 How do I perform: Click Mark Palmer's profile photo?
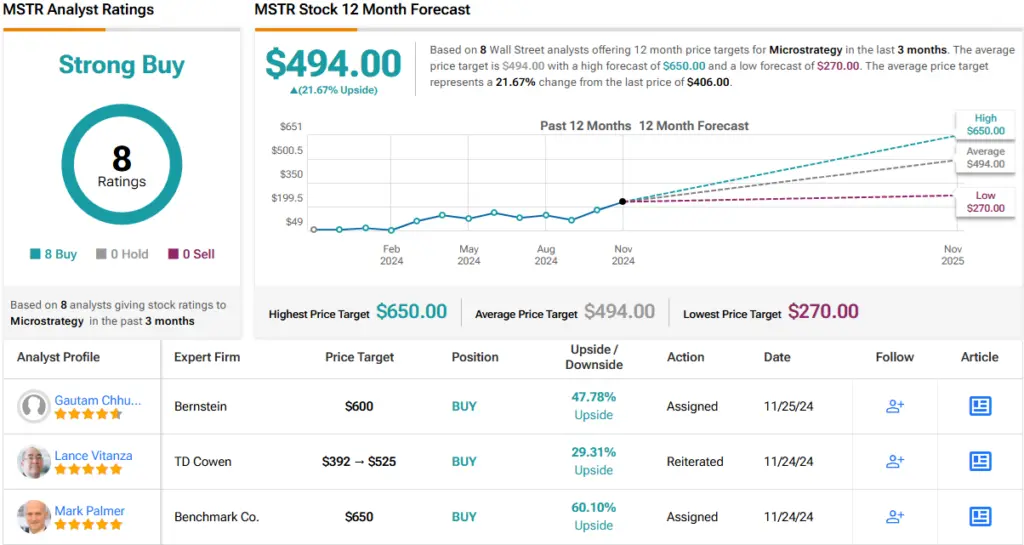[34, 517]
